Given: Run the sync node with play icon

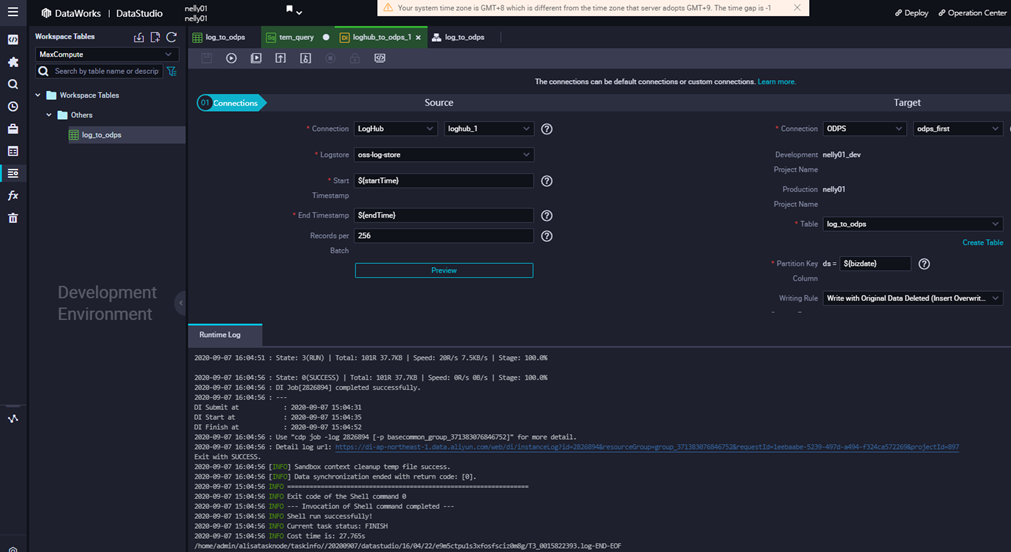Looking at the screenshot, I should (x=231, y=58).
